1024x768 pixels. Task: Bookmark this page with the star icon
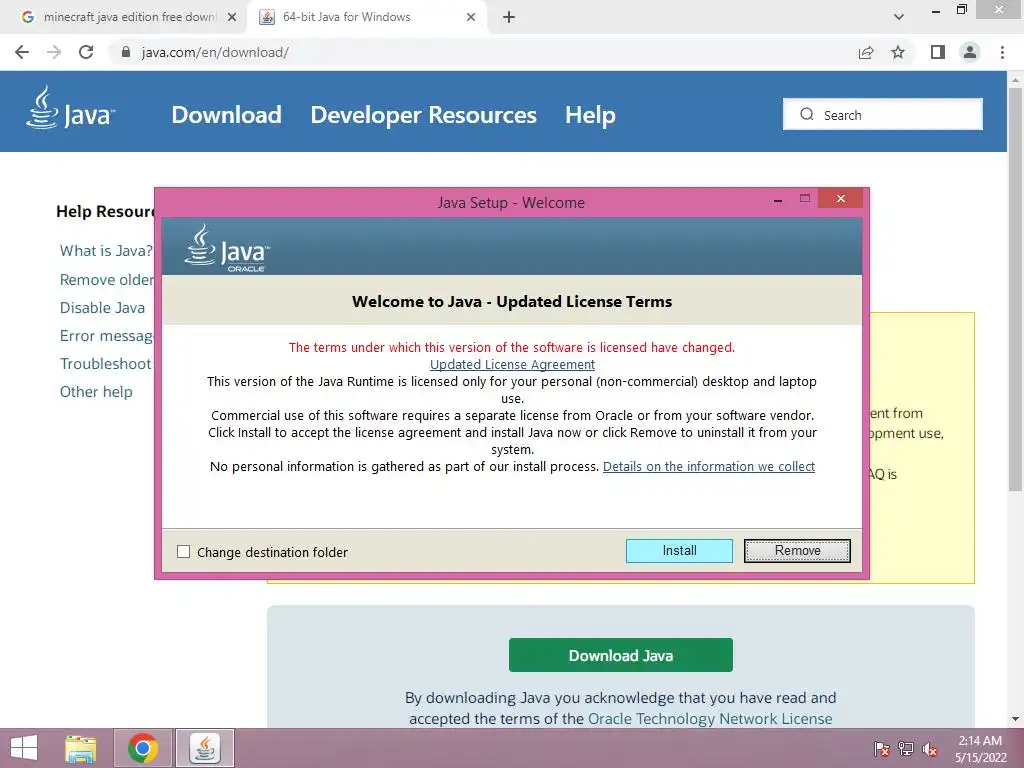(898, 52)
